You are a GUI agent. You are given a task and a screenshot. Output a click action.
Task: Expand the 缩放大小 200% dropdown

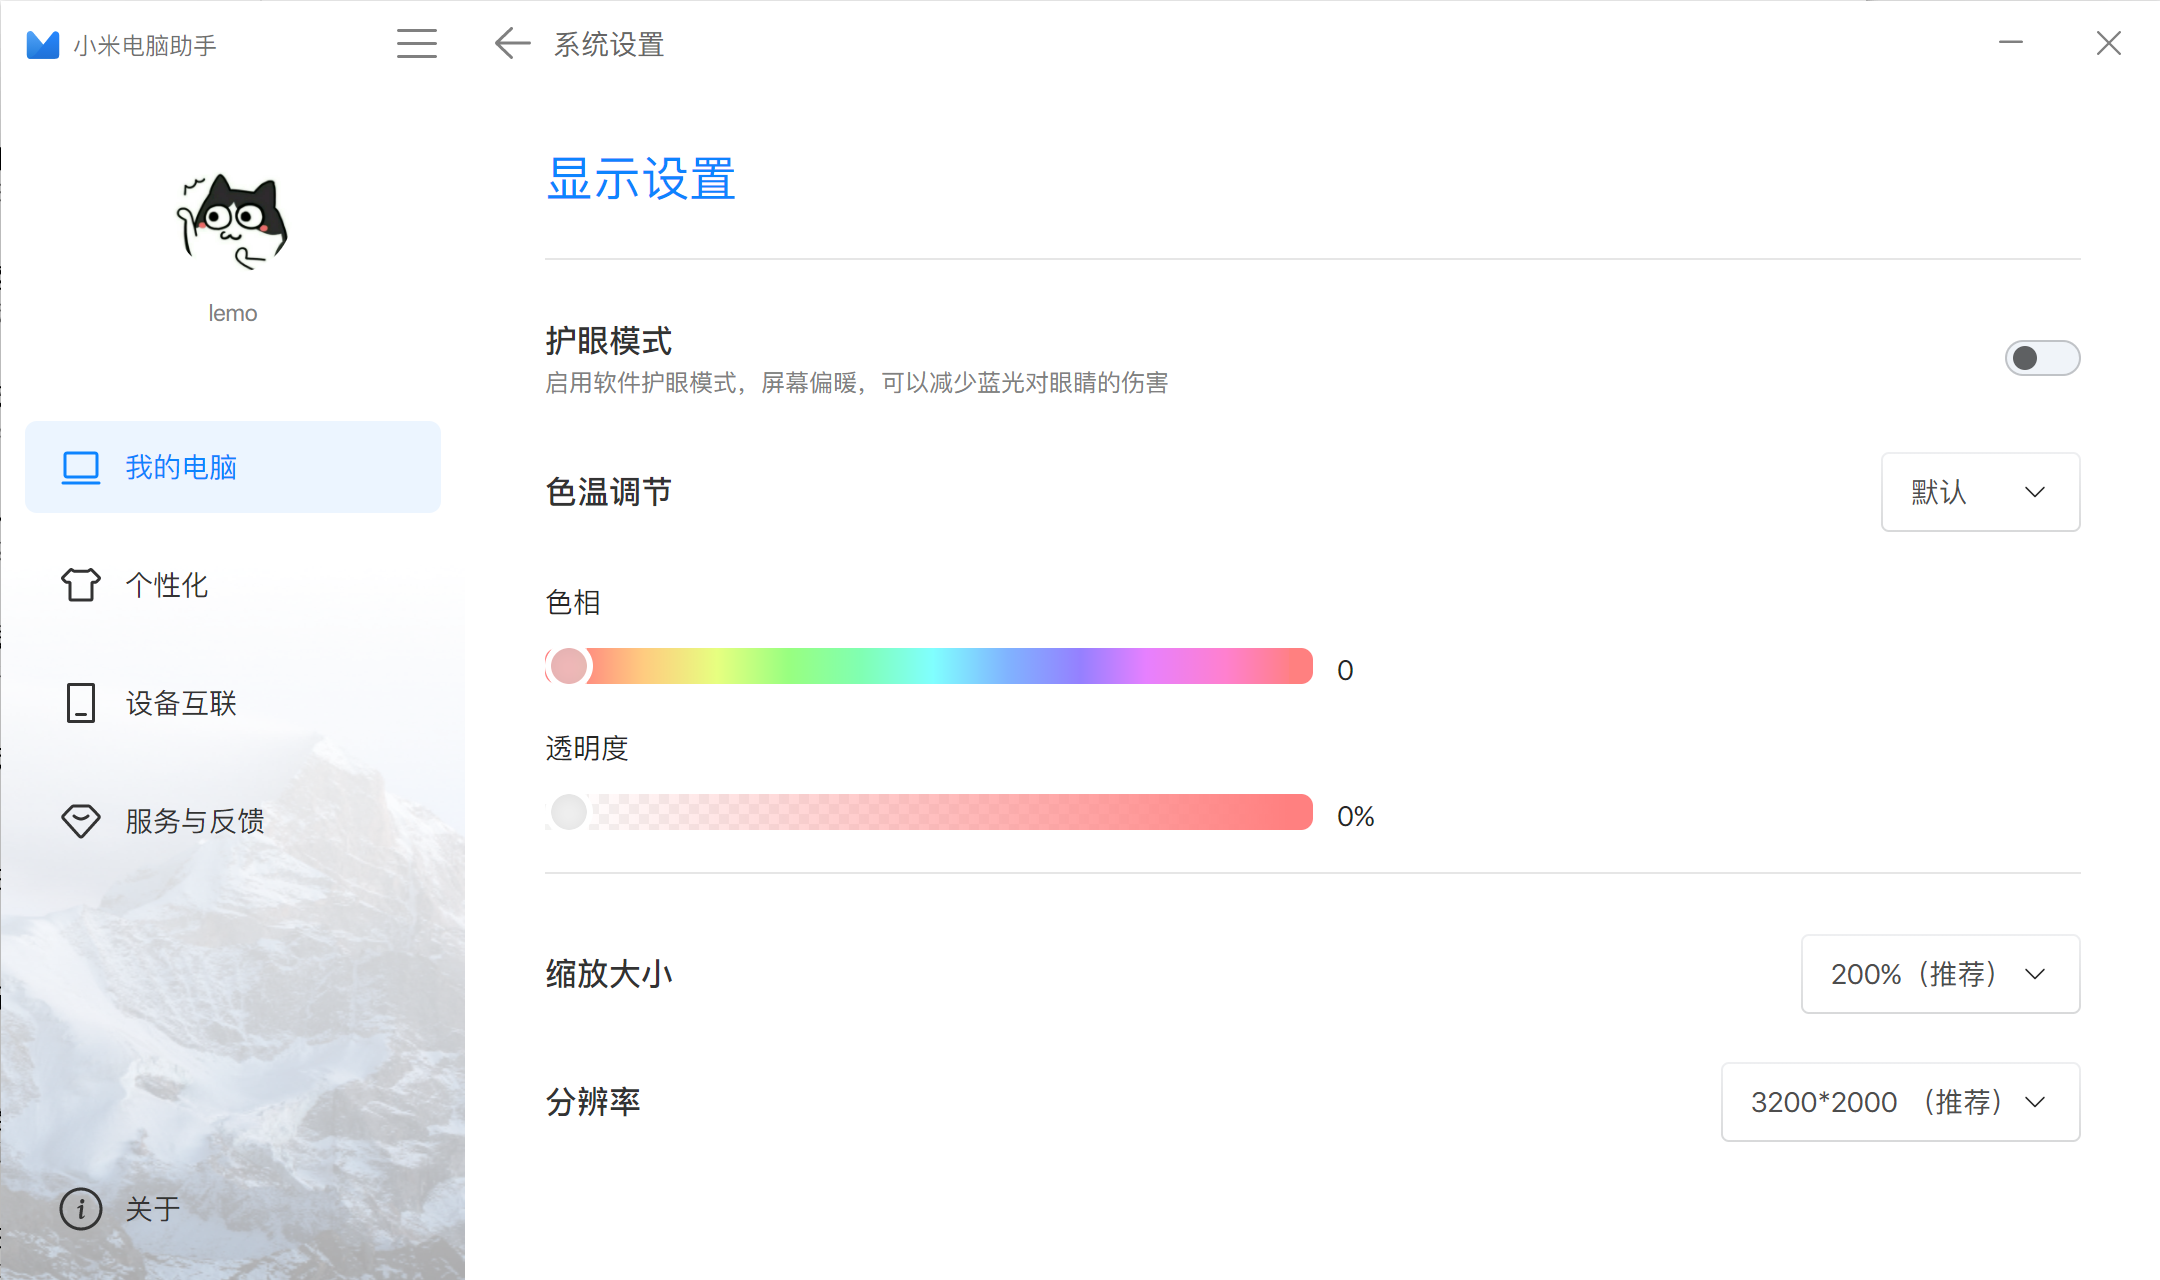point(1940,974)
